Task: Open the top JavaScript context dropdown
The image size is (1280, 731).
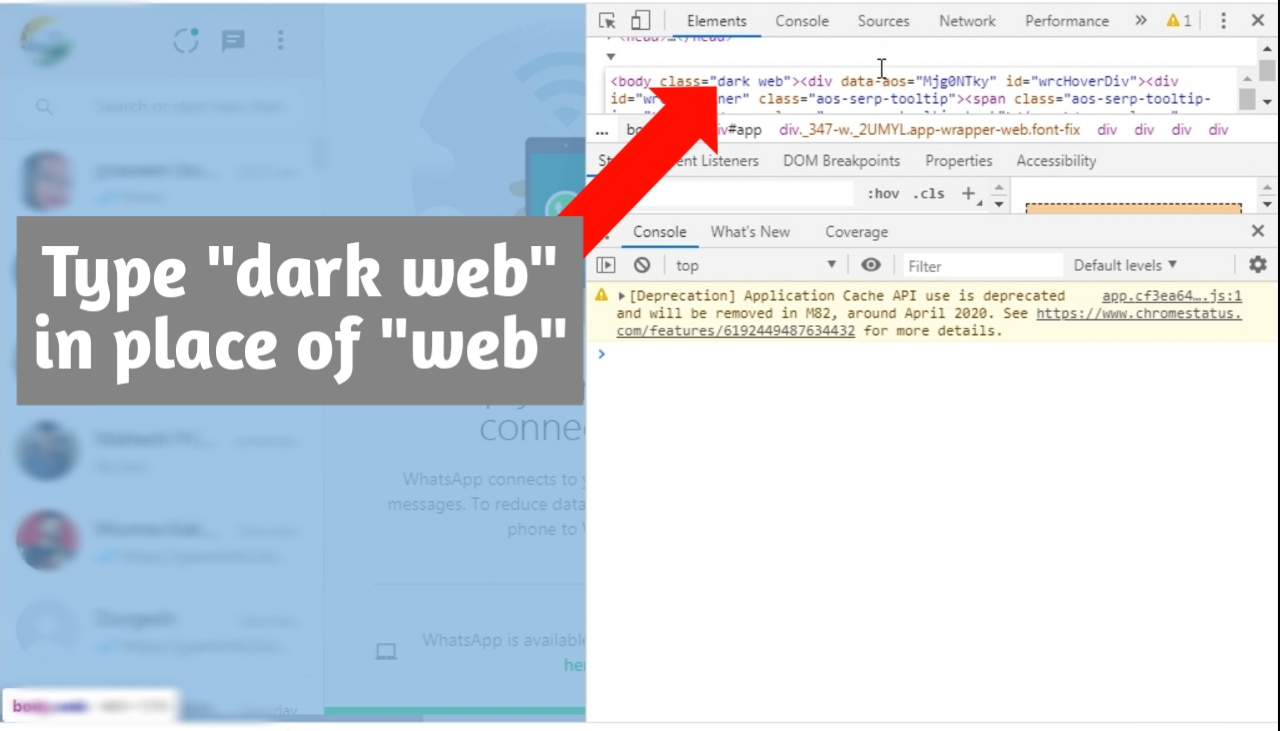Action: [756, 265]
